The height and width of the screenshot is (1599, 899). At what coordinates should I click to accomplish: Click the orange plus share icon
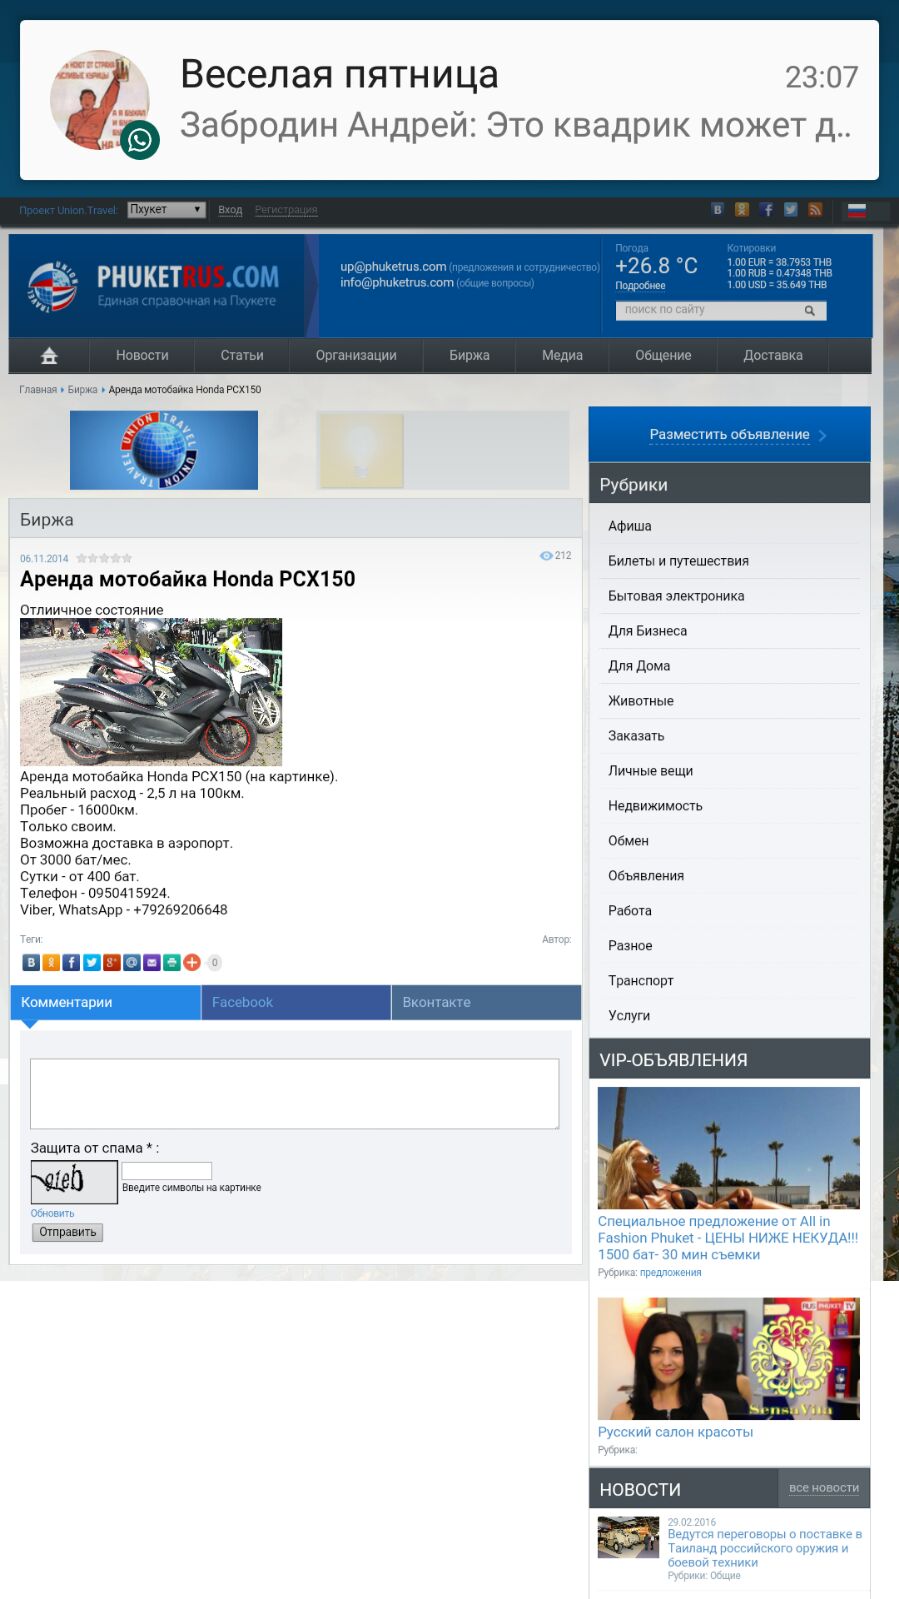click(x=191, y=962)
